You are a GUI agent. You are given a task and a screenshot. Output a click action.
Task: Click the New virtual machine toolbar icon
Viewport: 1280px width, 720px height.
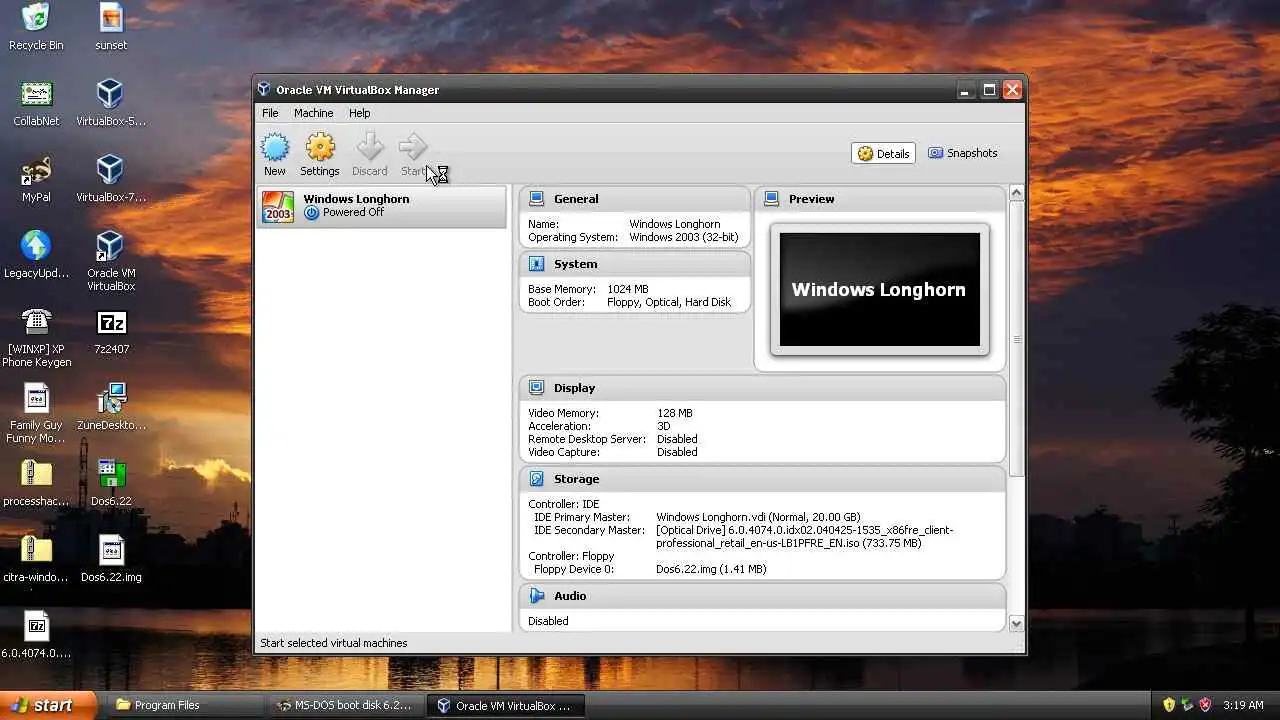[275, 148]
